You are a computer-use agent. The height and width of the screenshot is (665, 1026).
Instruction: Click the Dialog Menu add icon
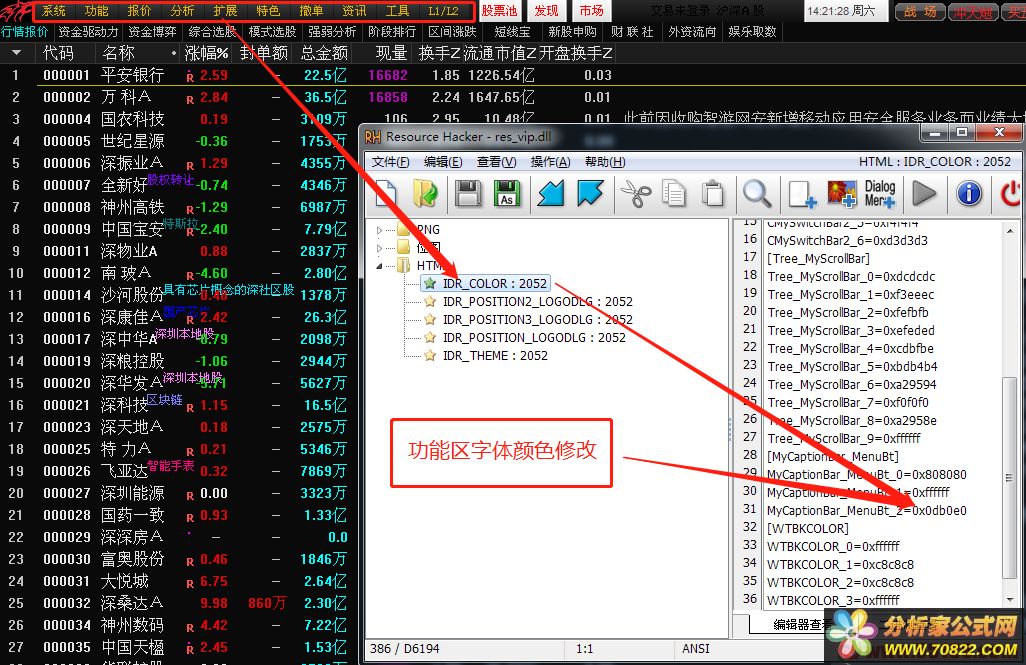[880, 194]
